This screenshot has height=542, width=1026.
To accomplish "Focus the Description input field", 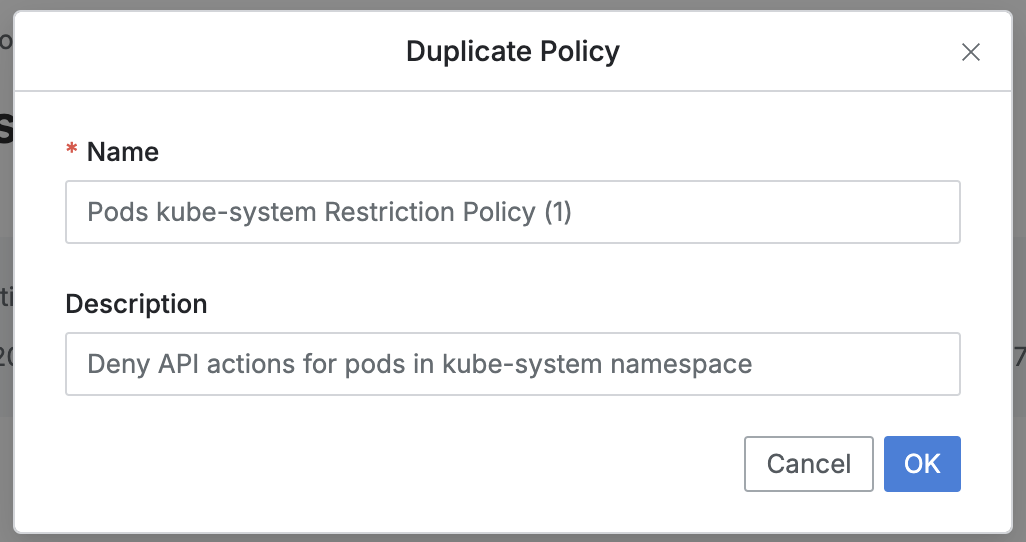I will (x=512, y=364).
